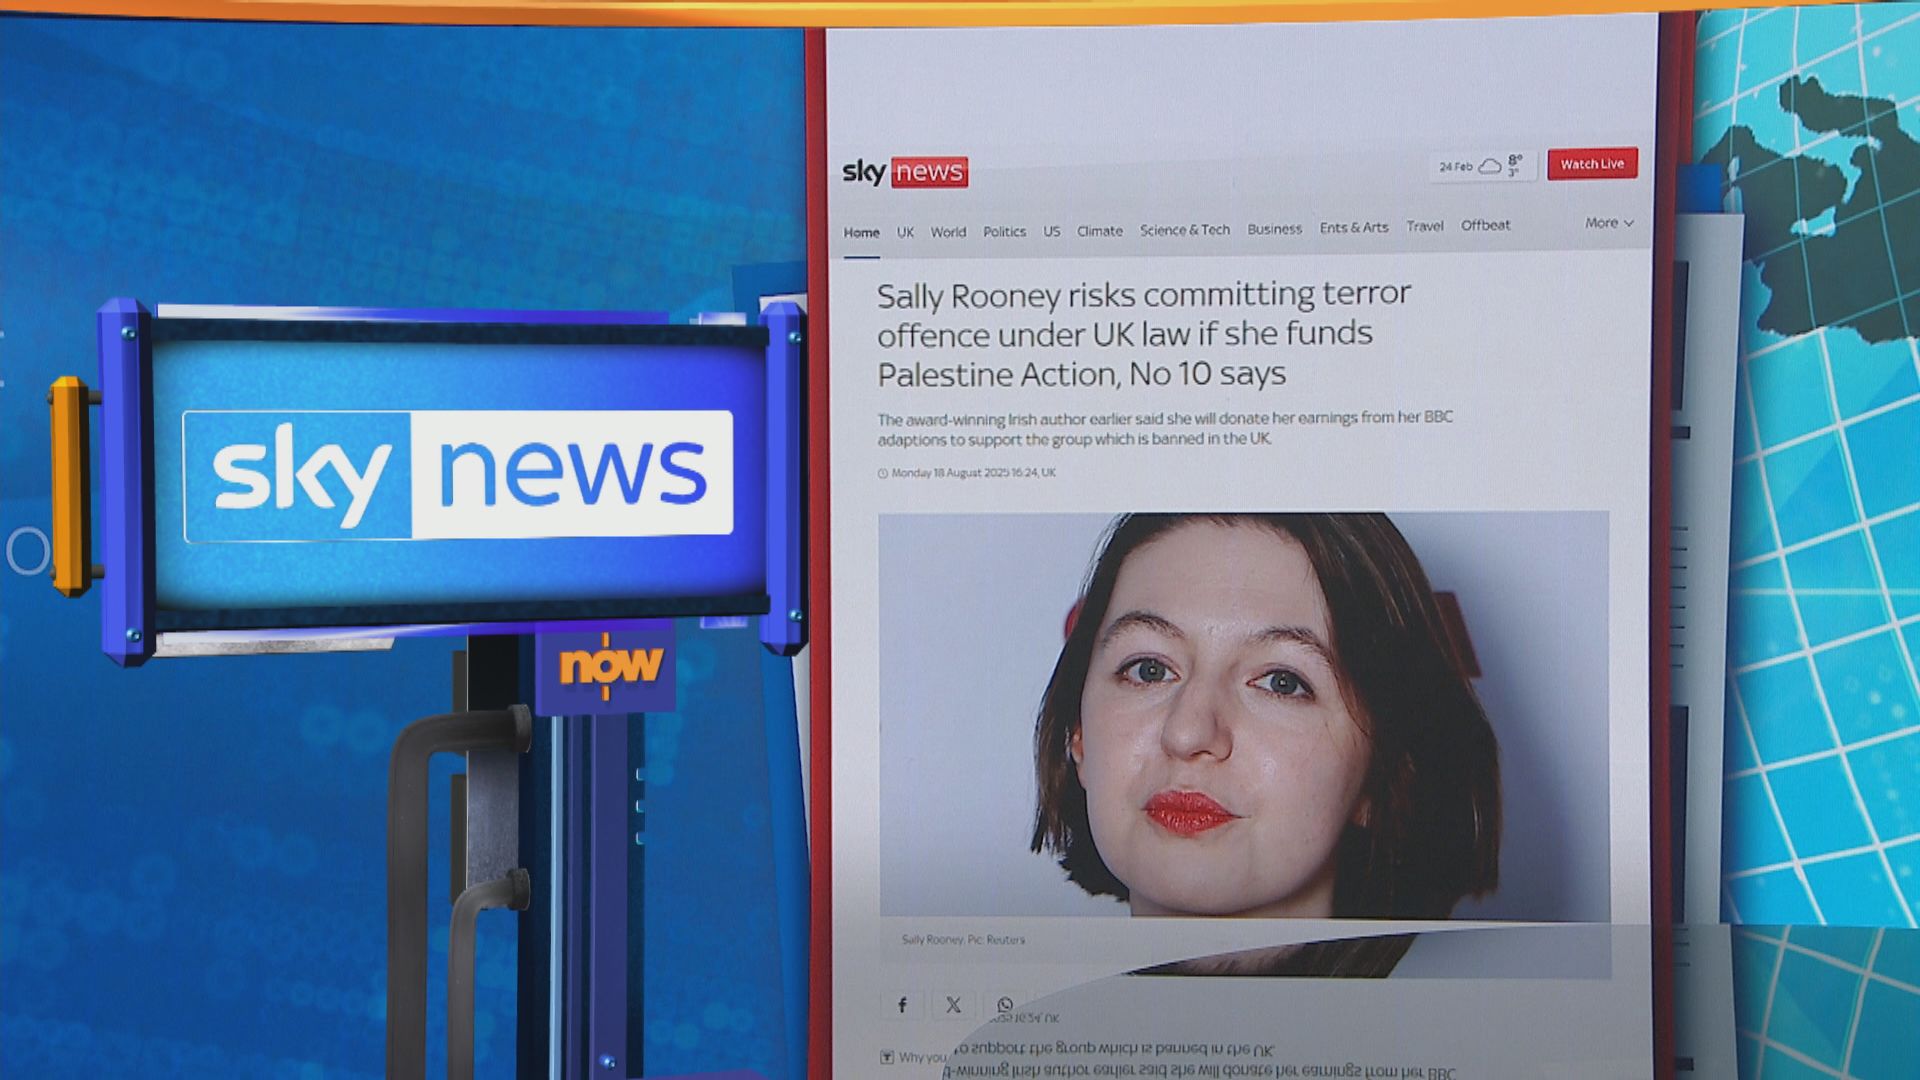Click the cloudy weather icon

[1490, 166]
